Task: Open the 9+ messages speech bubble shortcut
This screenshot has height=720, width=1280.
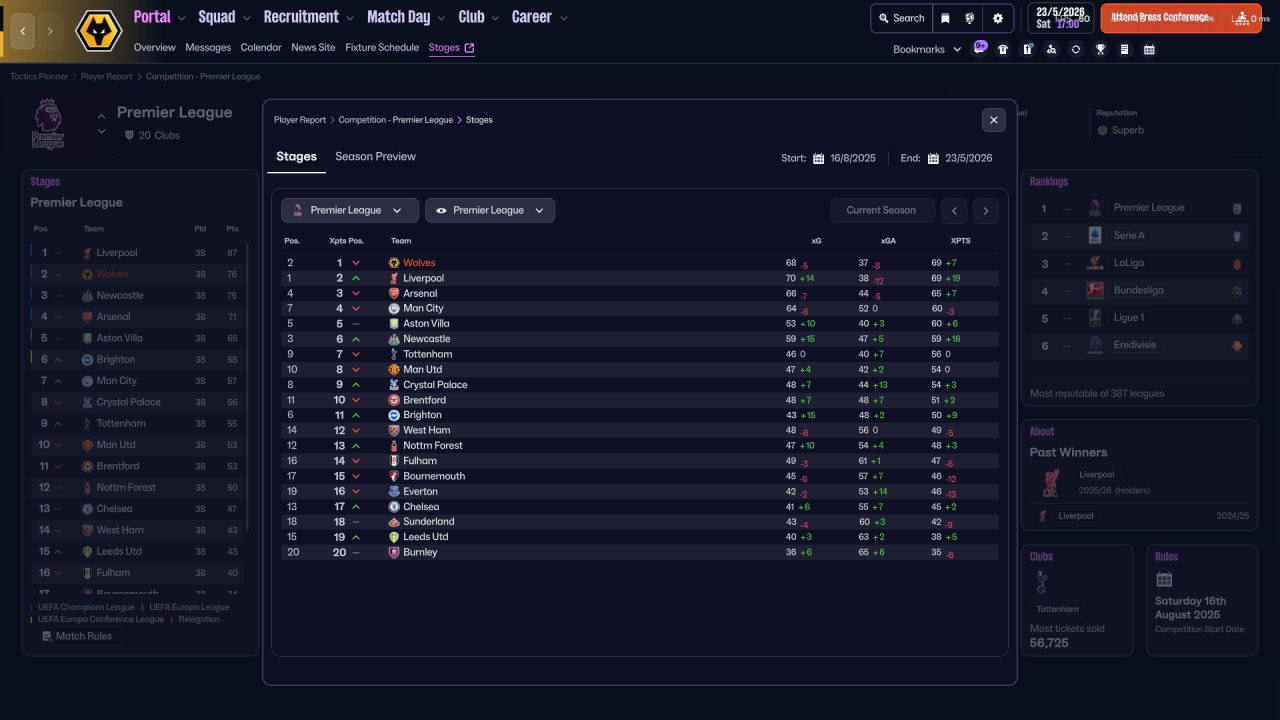Action: 980,46
